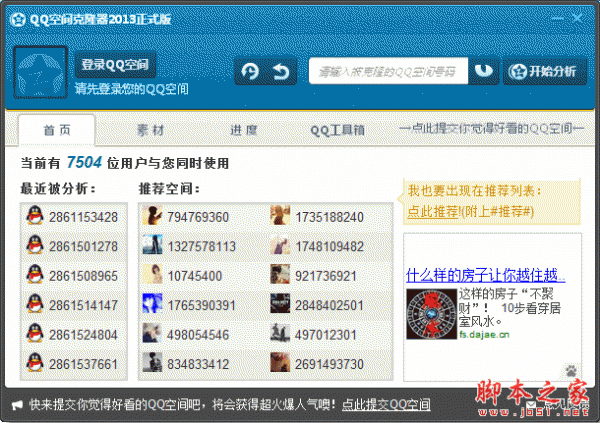600x423 pixels.
Task: Click penguin icon beside 2861501278
Action: pos(35,245)
